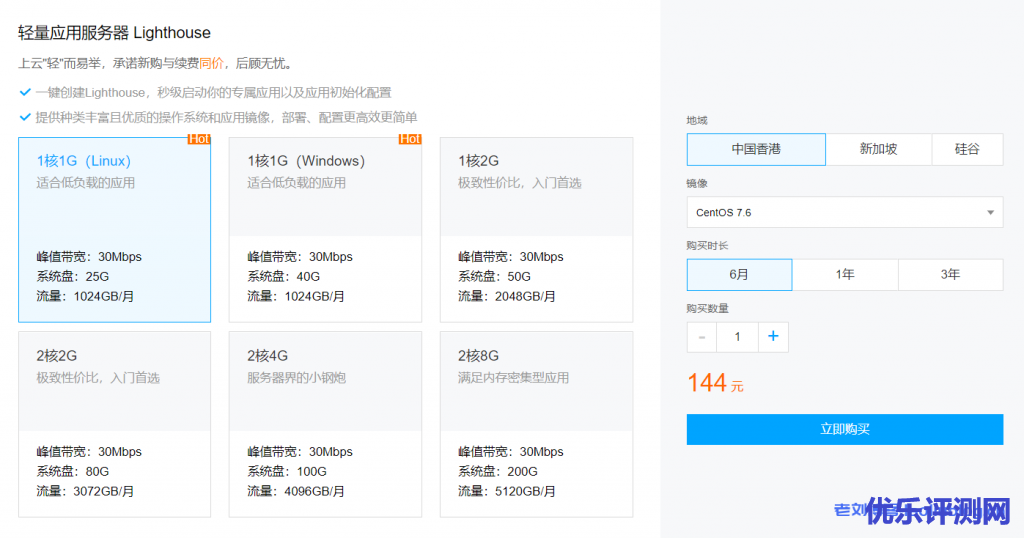The image size is (1024, 538).
Task: Click Hot badge on Windows plan
Action: [410, 139]
